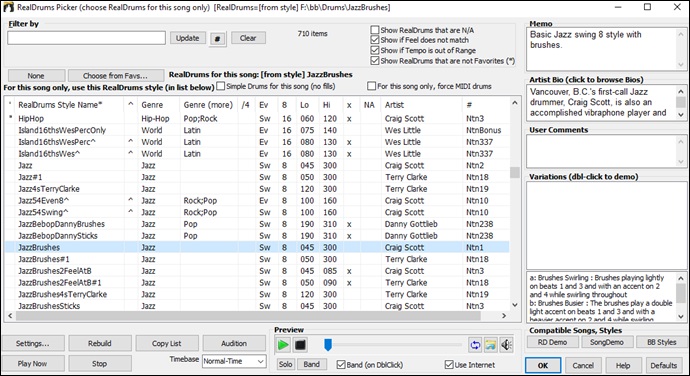
Task: Click the RealDrums Picker app icon in title bar
Action: [x=8, y=7]
